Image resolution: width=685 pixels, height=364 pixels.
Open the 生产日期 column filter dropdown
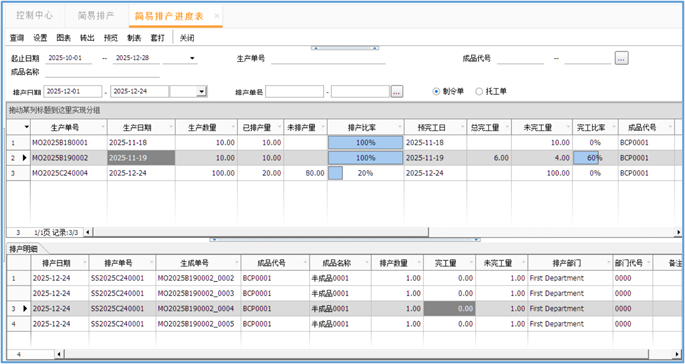[171, 127]
